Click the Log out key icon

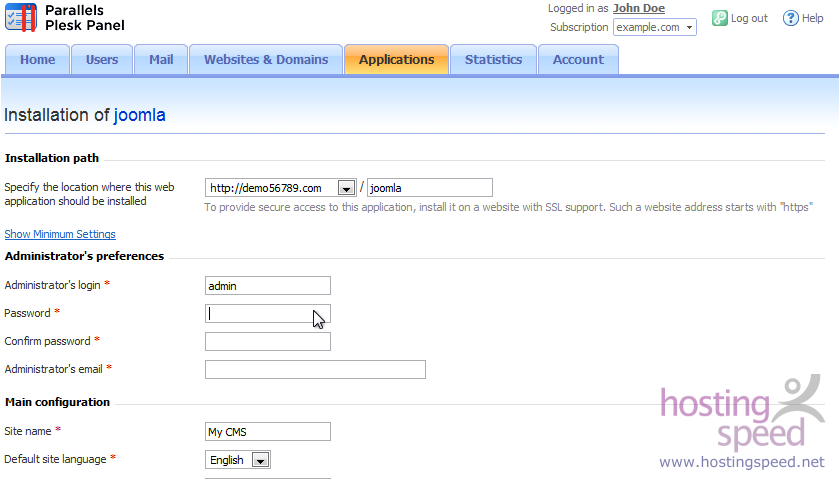pos(719,18)
